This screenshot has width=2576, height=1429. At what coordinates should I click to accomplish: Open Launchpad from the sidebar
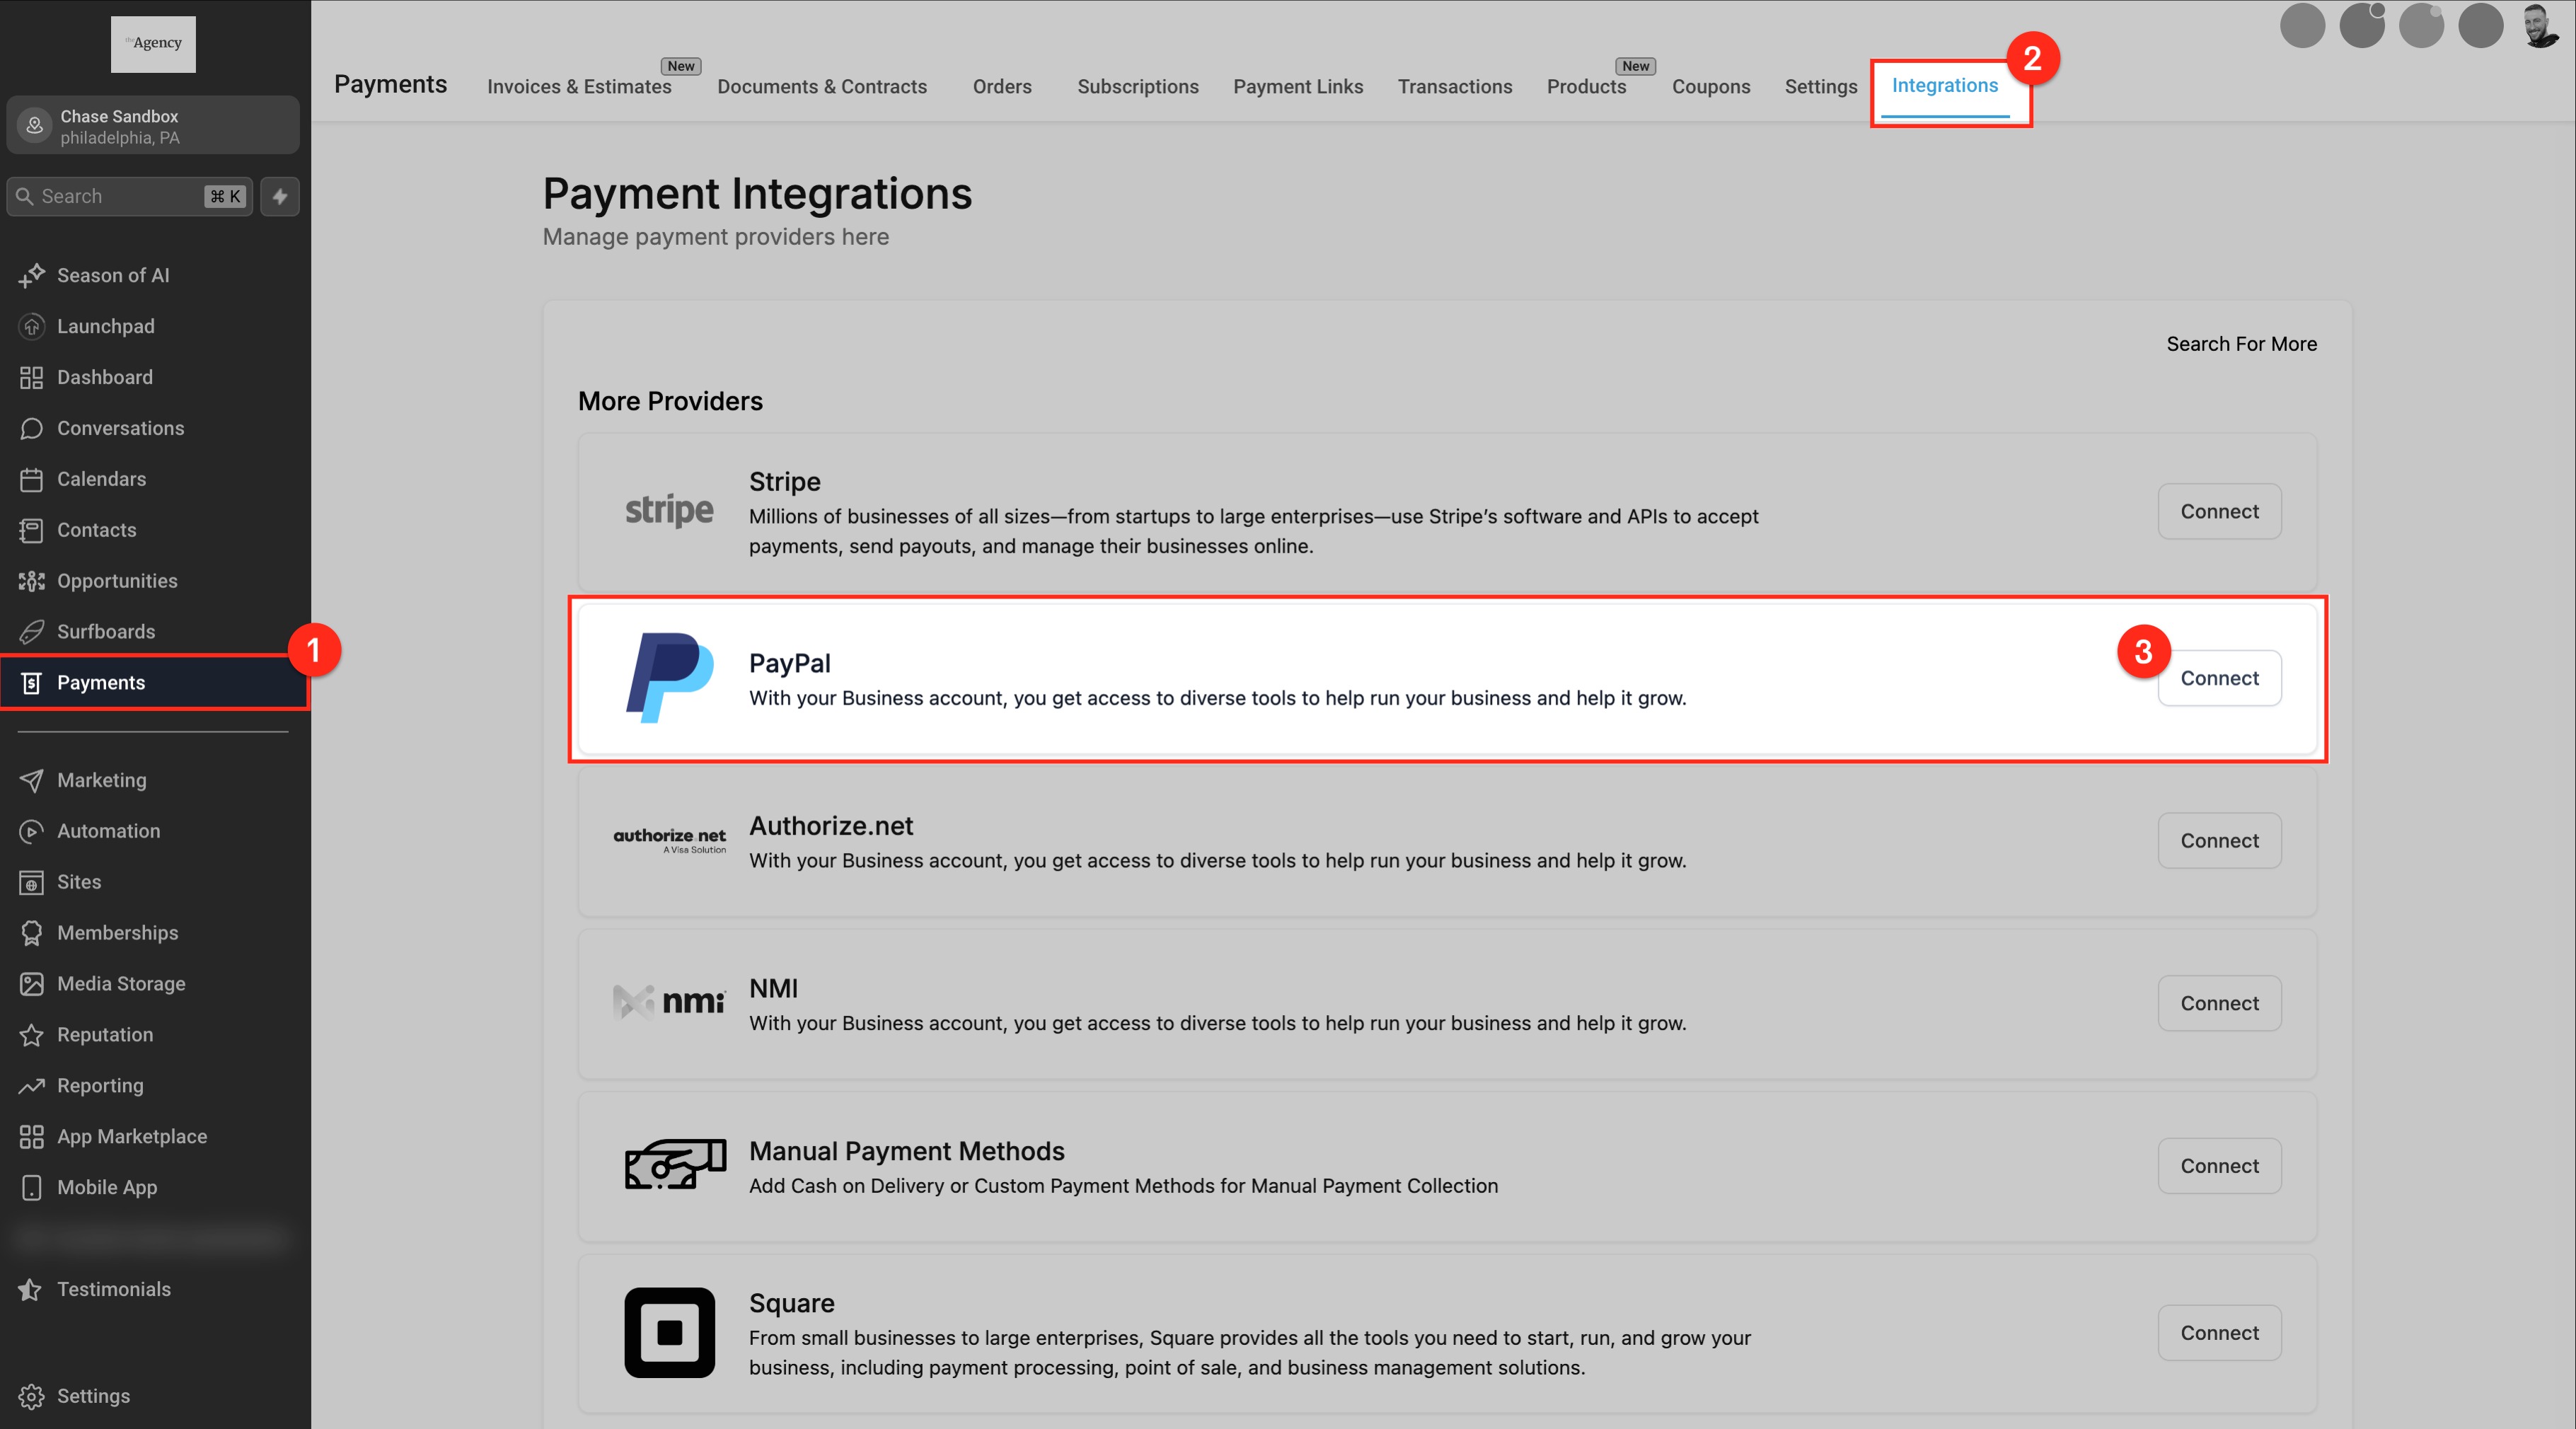pos(105,326)
